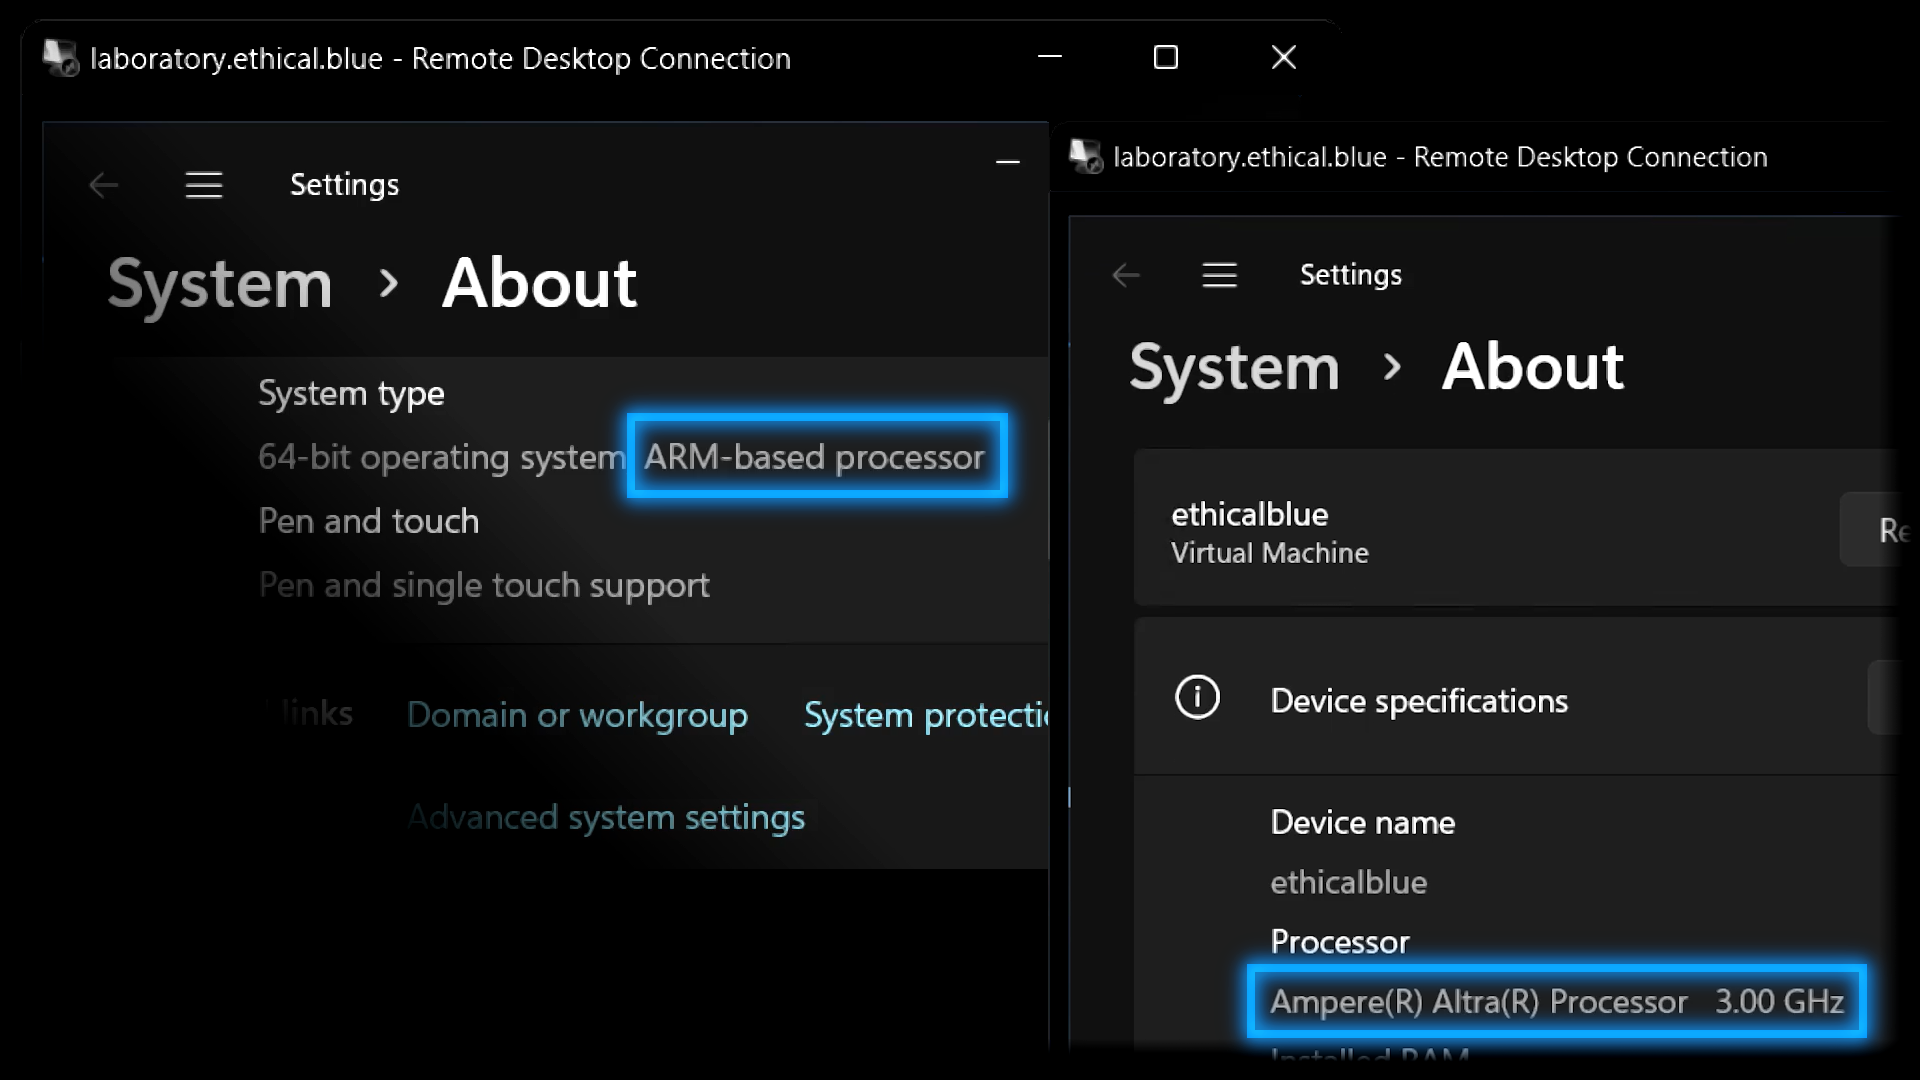Minimize the left Settings window
1920x1080 pixels.
click(x=1008, y=161)
